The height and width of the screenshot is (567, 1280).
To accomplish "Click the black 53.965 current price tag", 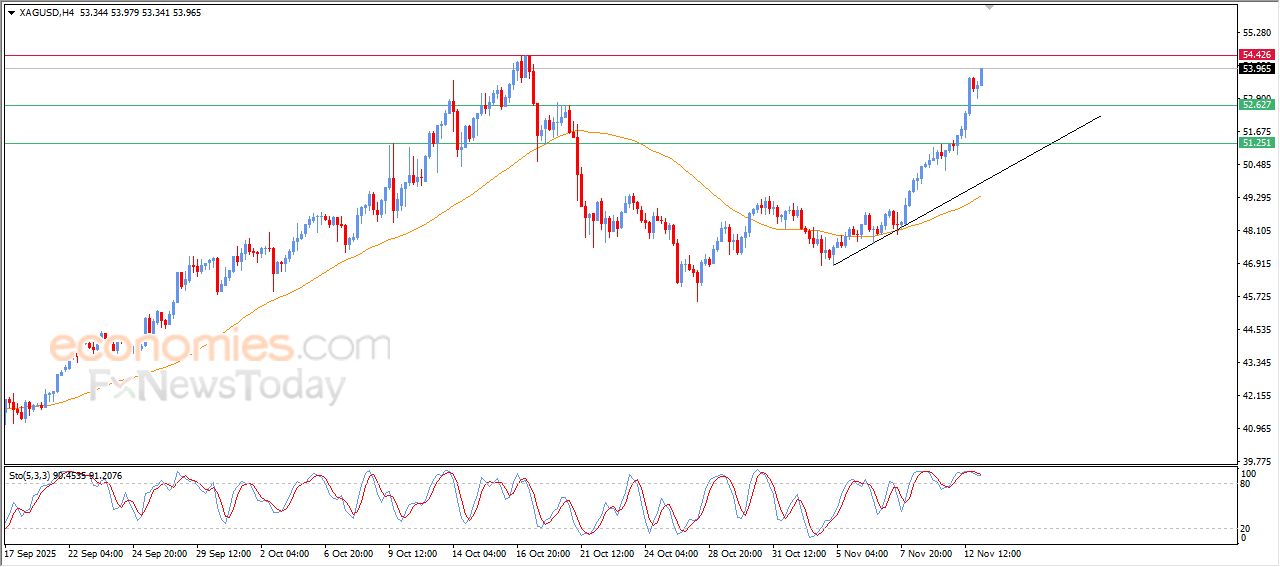I will click(x=1256, y=68).
